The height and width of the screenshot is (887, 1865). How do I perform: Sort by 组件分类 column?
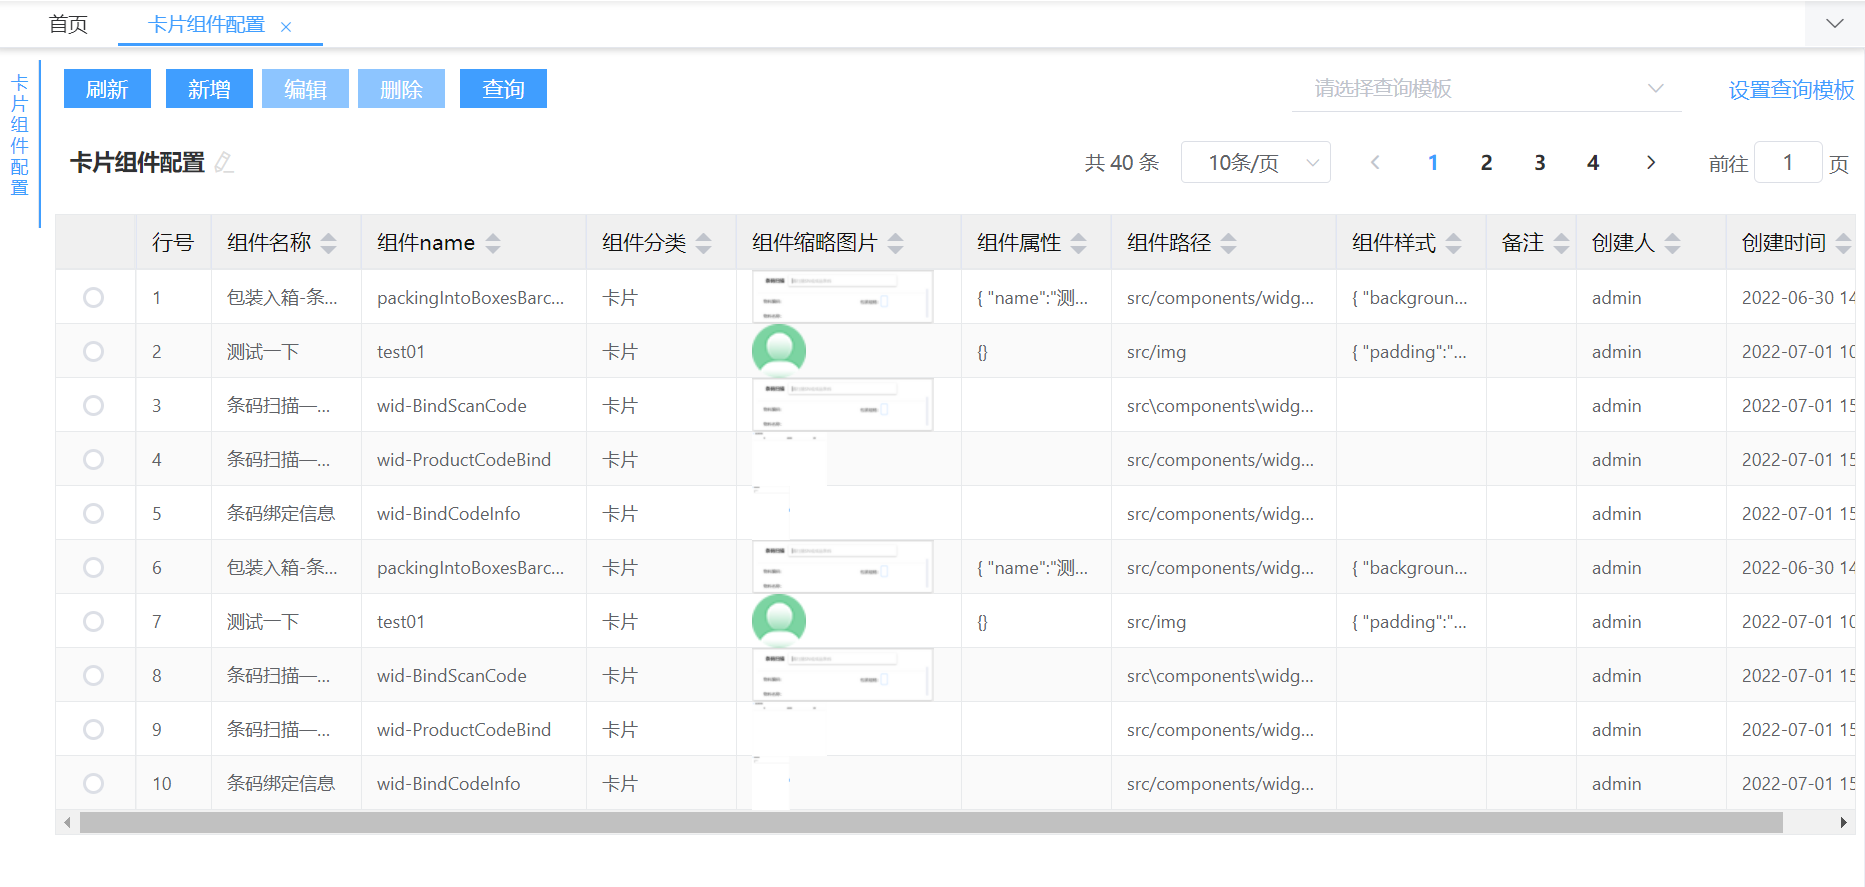click(x=703, y=243)
